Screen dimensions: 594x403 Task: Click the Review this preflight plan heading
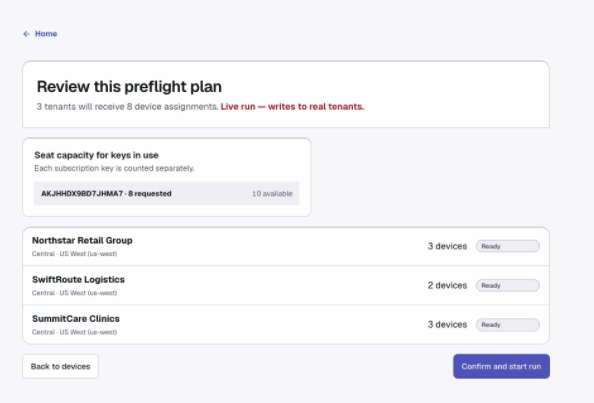(129, 87)
